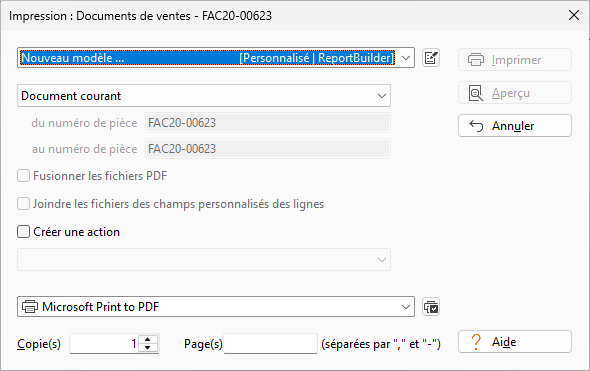Screen dimensions: 590x371
Task: Click the orange question mark help icon
Action: (x=476, y=342)
